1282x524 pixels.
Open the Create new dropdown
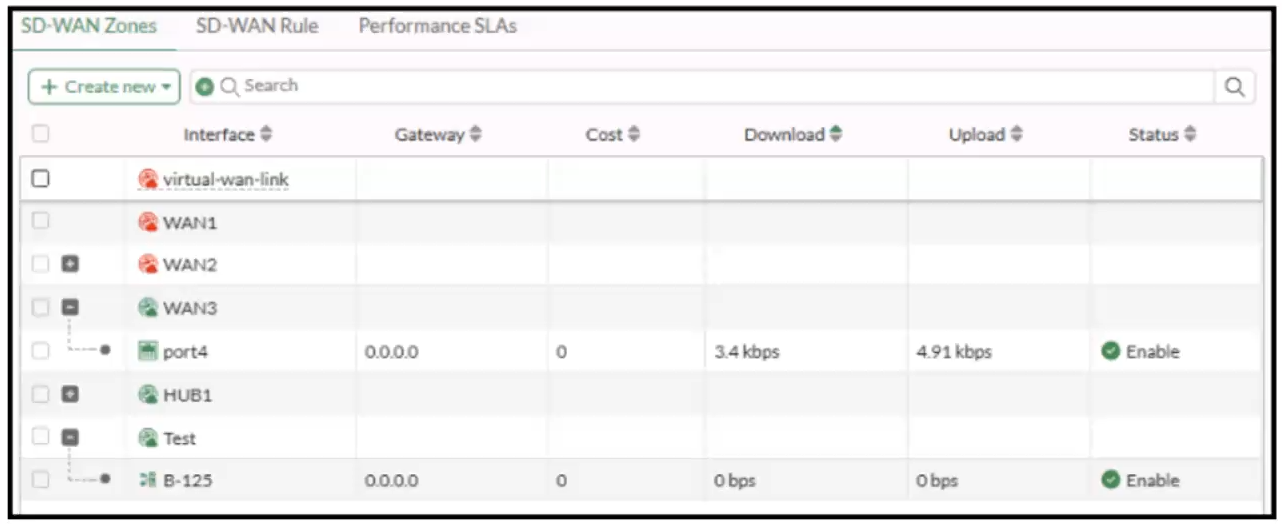point(104,87)
